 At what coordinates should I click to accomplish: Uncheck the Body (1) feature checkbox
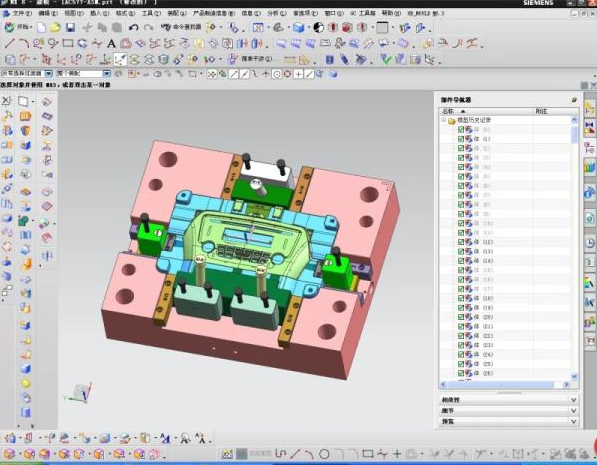point(461,139)
